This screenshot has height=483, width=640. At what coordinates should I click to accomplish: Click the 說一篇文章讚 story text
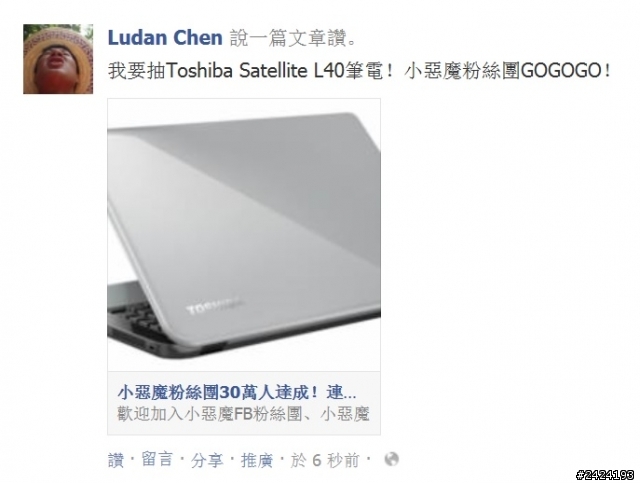coord(294,38)
